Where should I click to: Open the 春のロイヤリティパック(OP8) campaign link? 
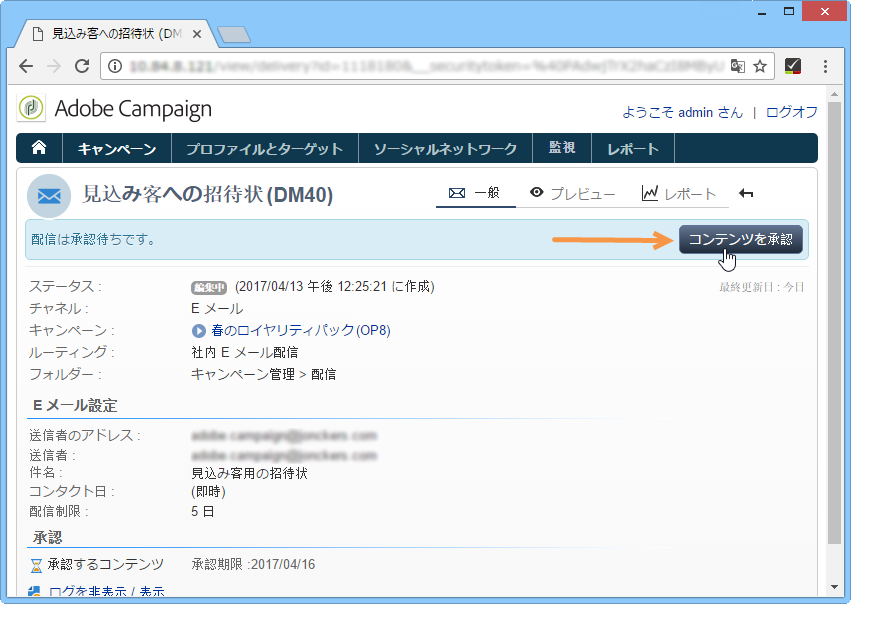(x=300, y=330)
